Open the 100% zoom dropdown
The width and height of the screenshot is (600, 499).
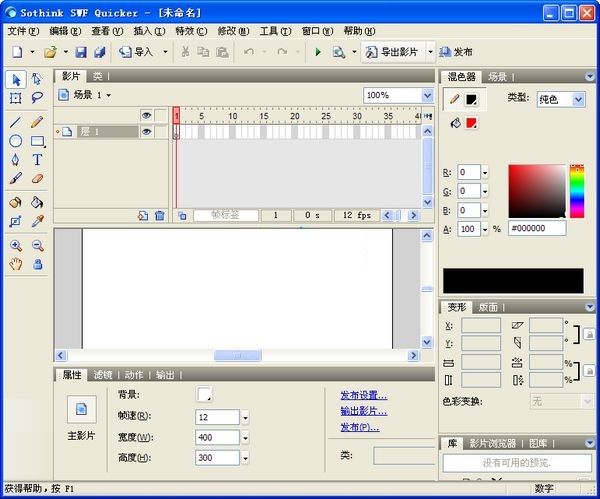[398, 95]
